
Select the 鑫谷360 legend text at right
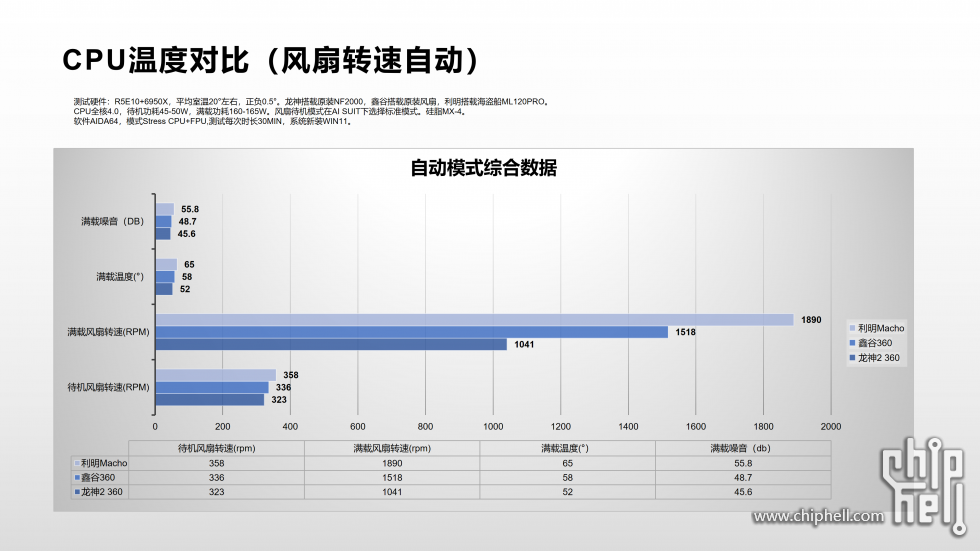point(875,343)
